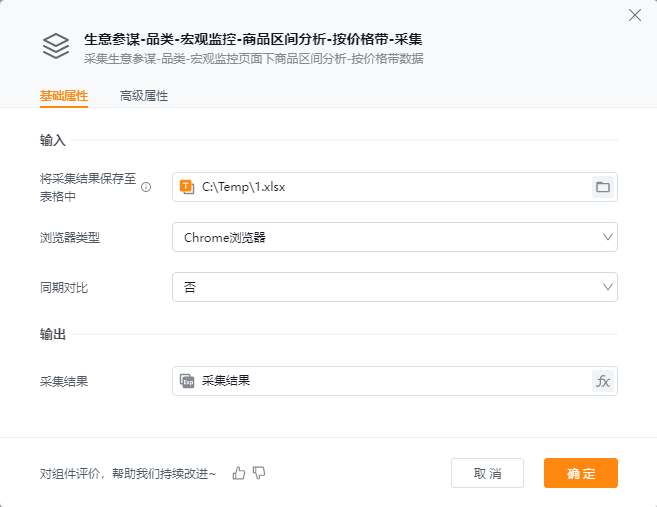Click the chevron arrow on Chrome浏览器 field
Viewport: 657px width, 507px height.
[x=607, y=237]
